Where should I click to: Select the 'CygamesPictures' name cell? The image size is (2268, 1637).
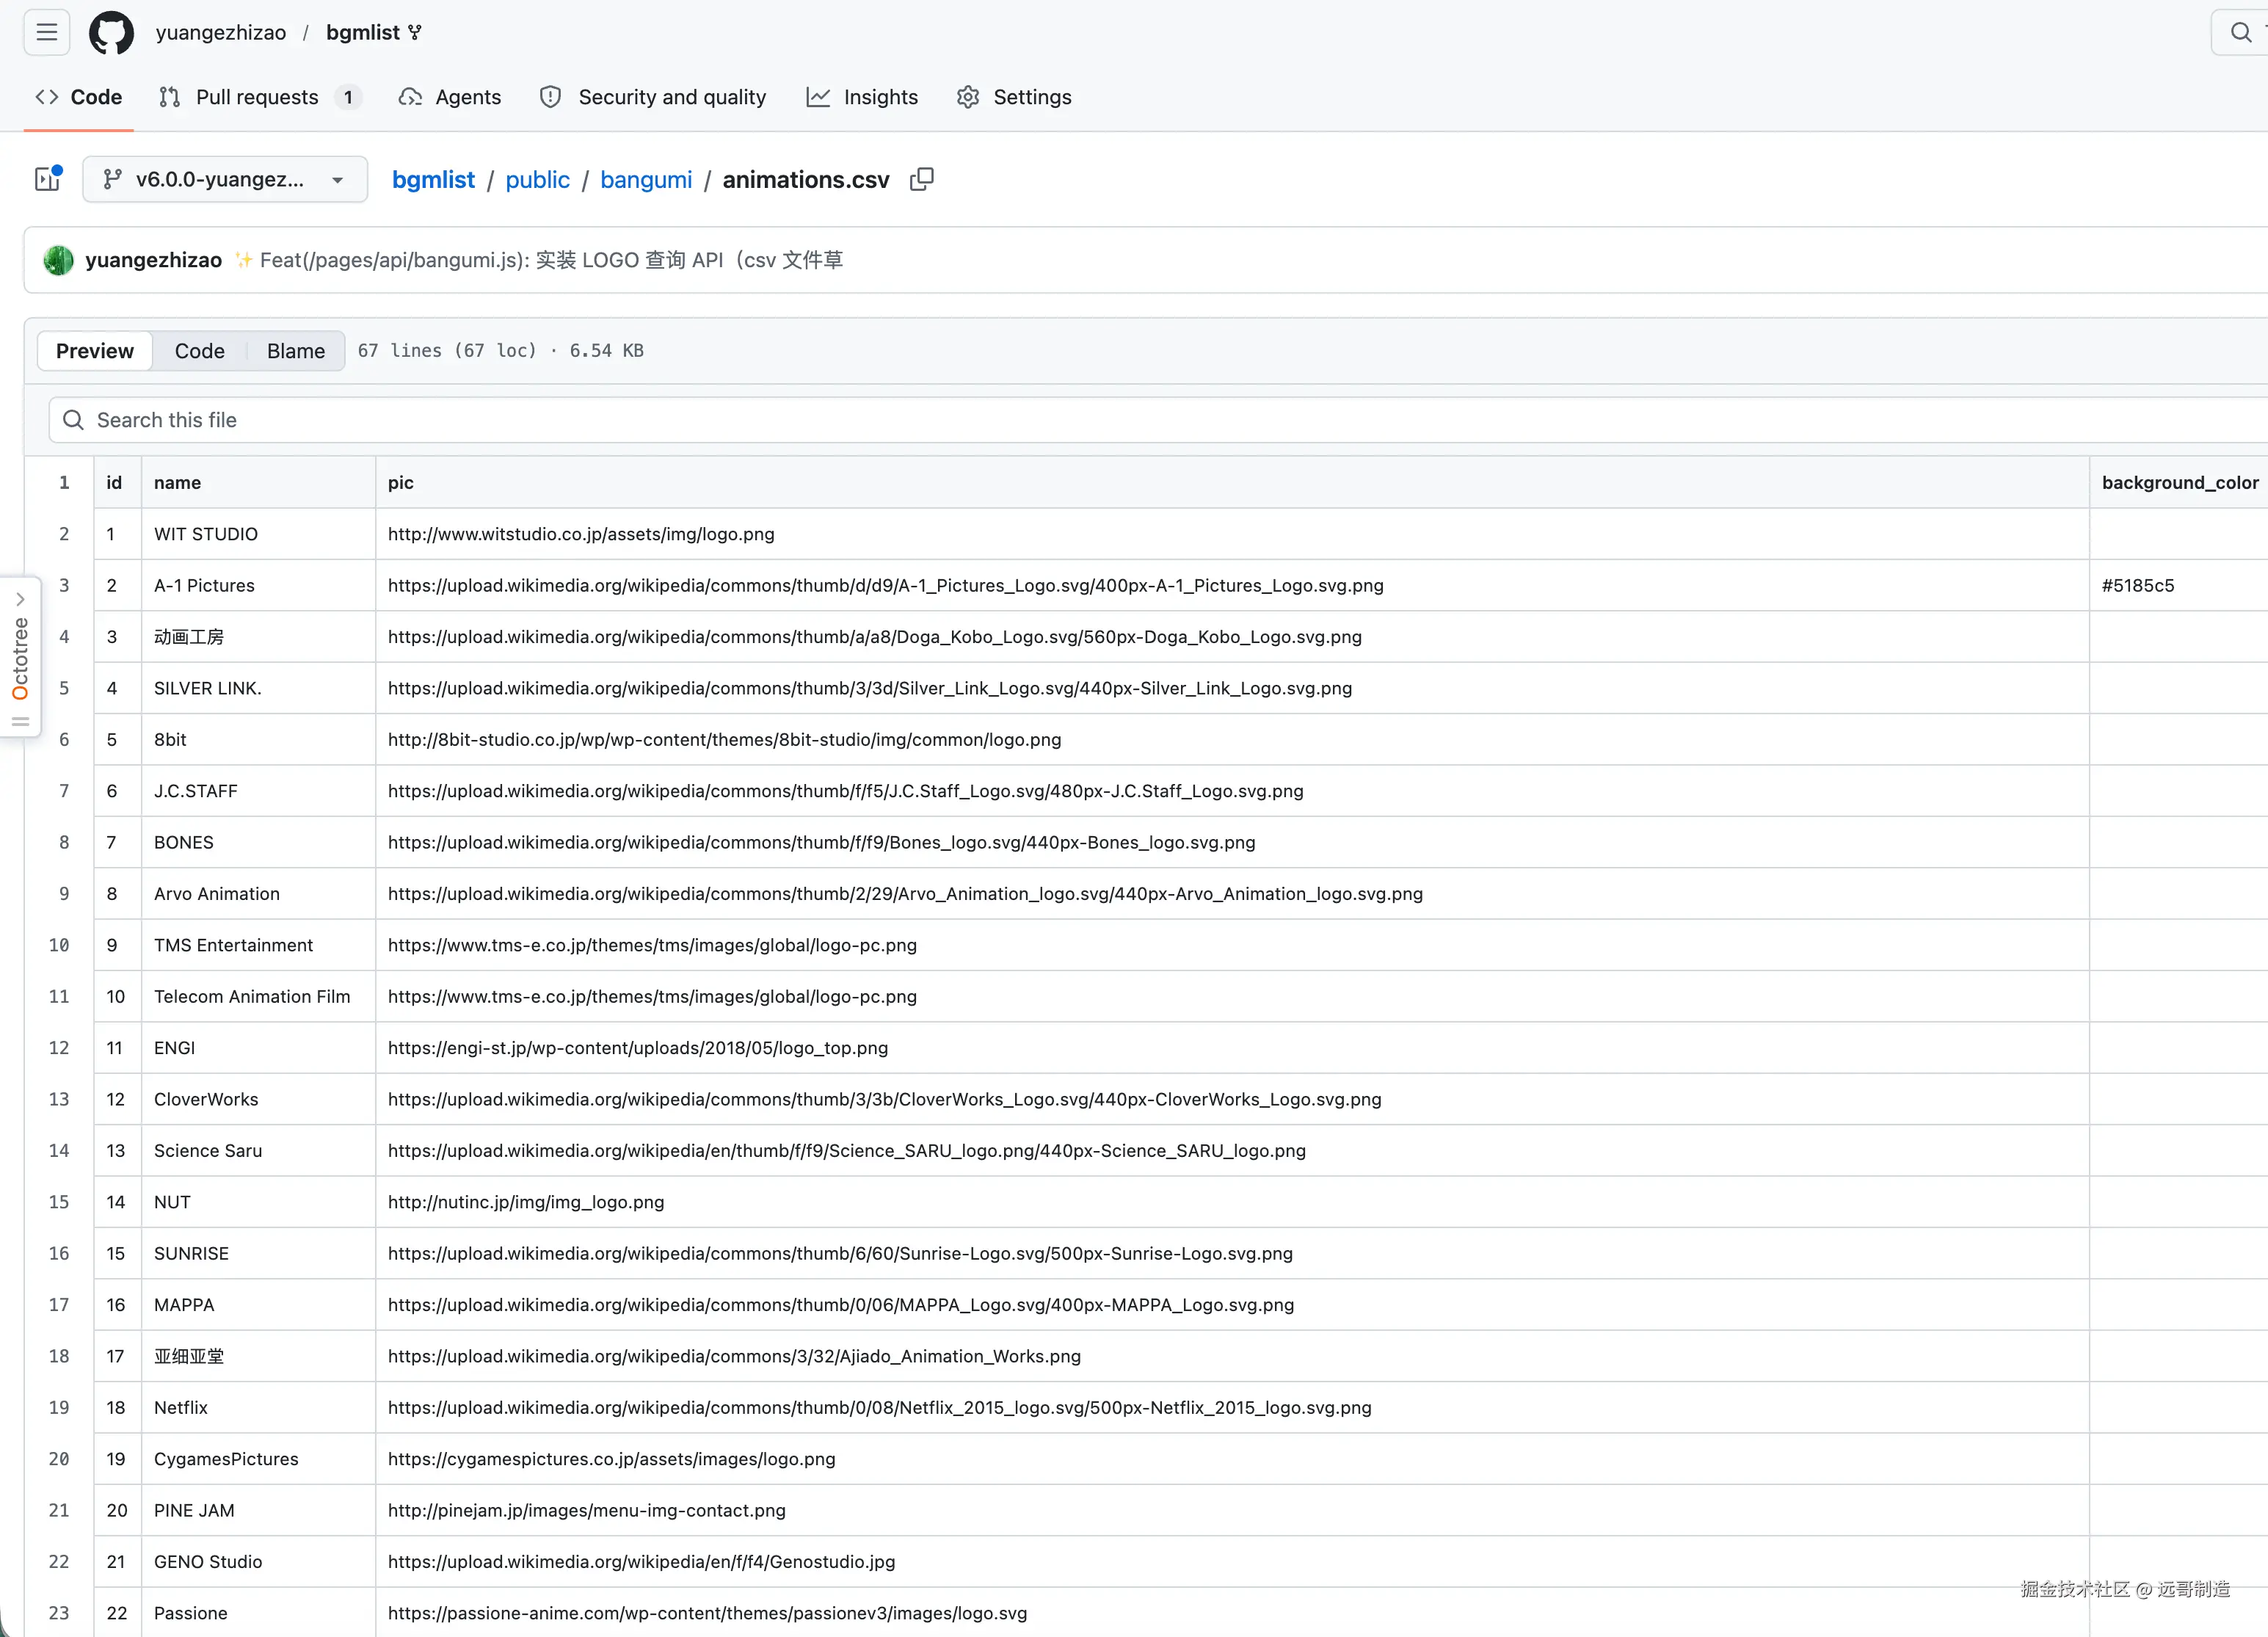coord(258,1459)
